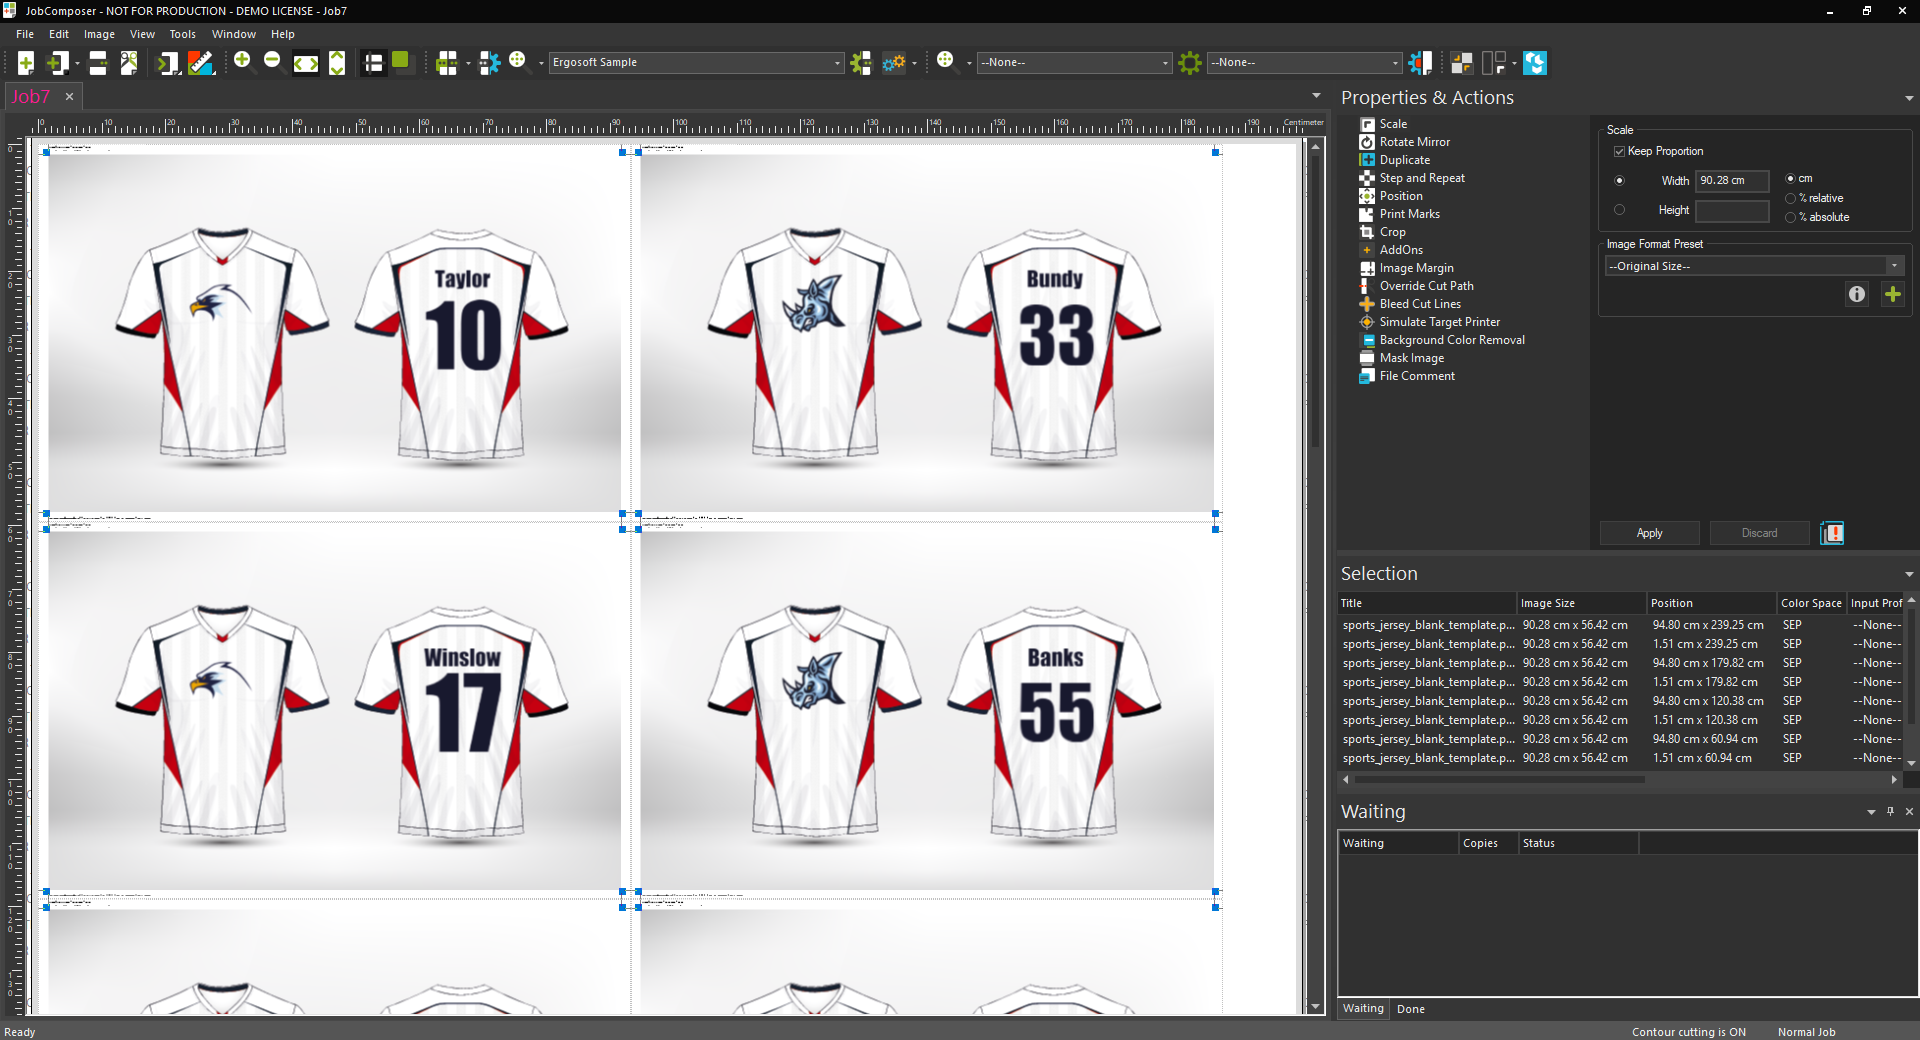Select Rotate Mirror action
Image resolution: width=1920 pixels, height=1040 pixels.
(1414, 142)
